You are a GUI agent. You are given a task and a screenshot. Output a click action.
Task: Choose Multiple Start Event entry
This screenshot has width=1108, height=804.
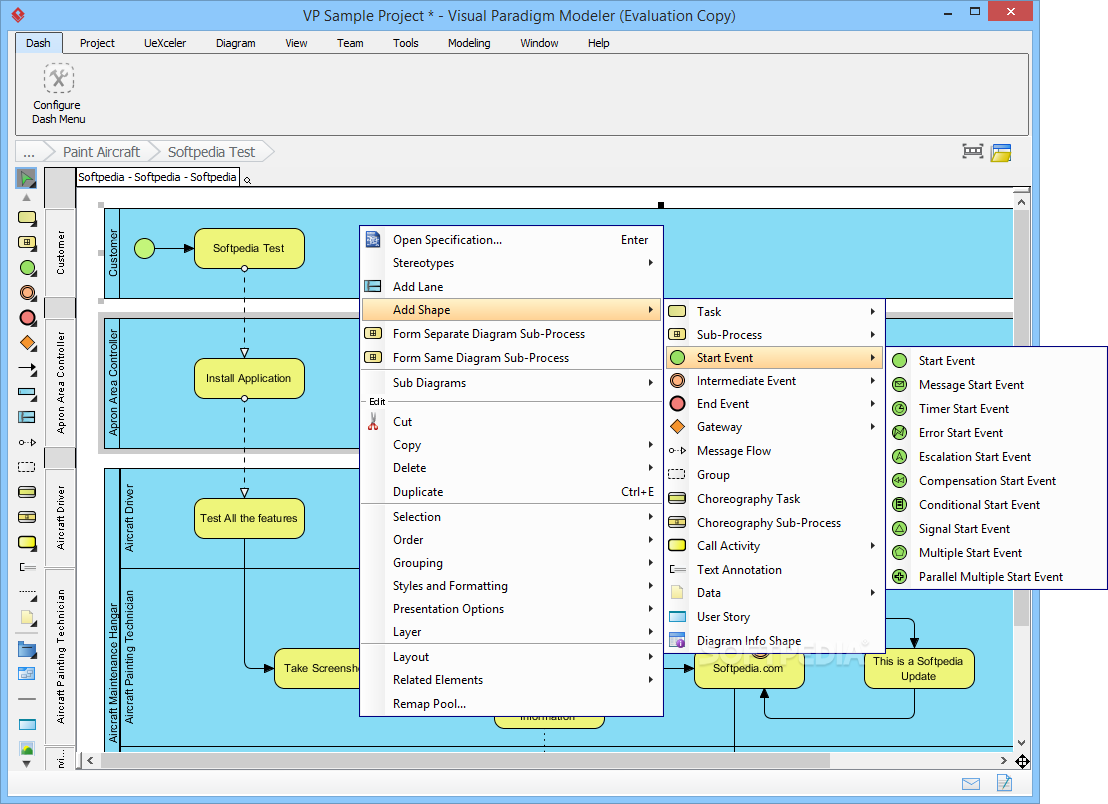pyautogui.click(x=996, y=553)
